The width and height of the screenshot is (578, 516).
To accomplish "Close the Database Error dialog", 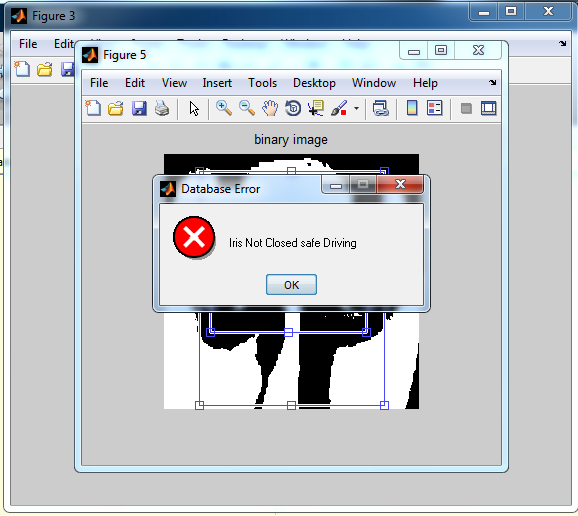I will click(400, 184).
